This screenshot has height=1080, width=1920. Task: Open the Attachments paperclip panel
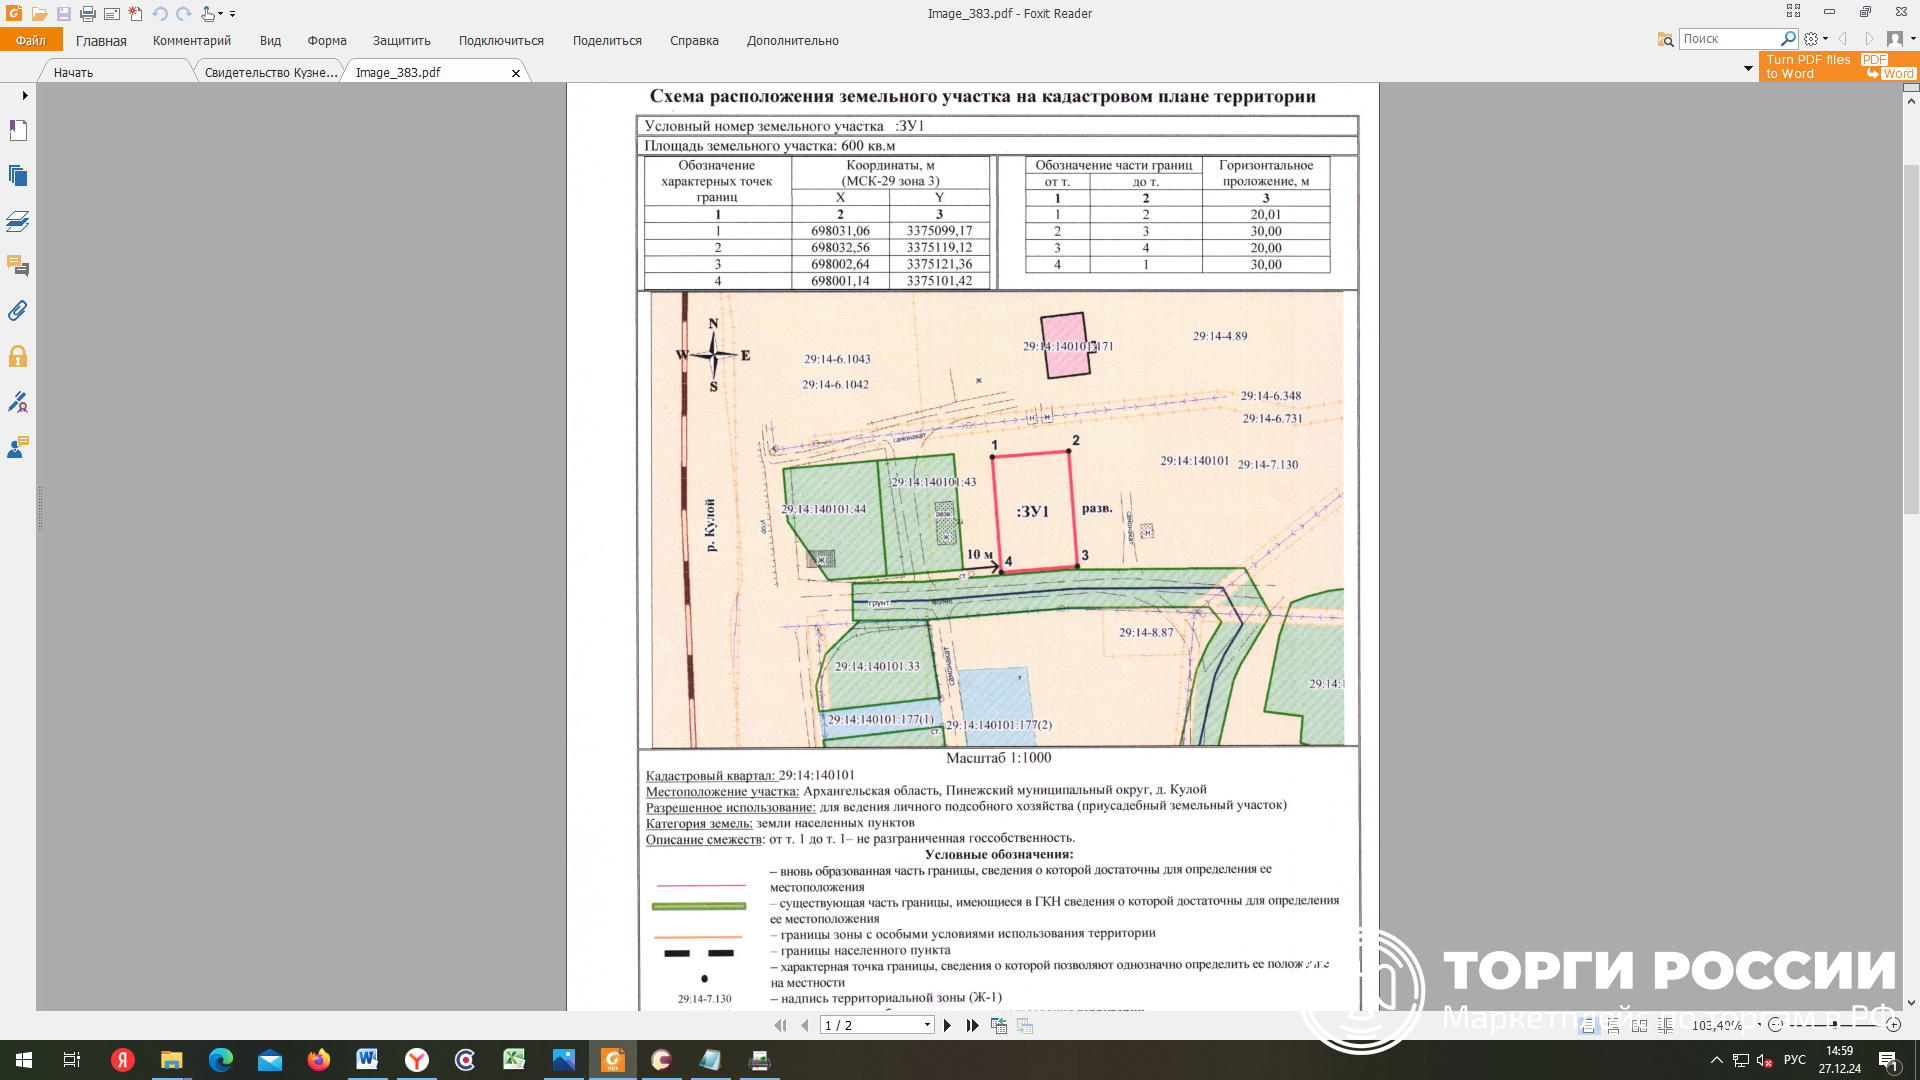pos(18,311)
